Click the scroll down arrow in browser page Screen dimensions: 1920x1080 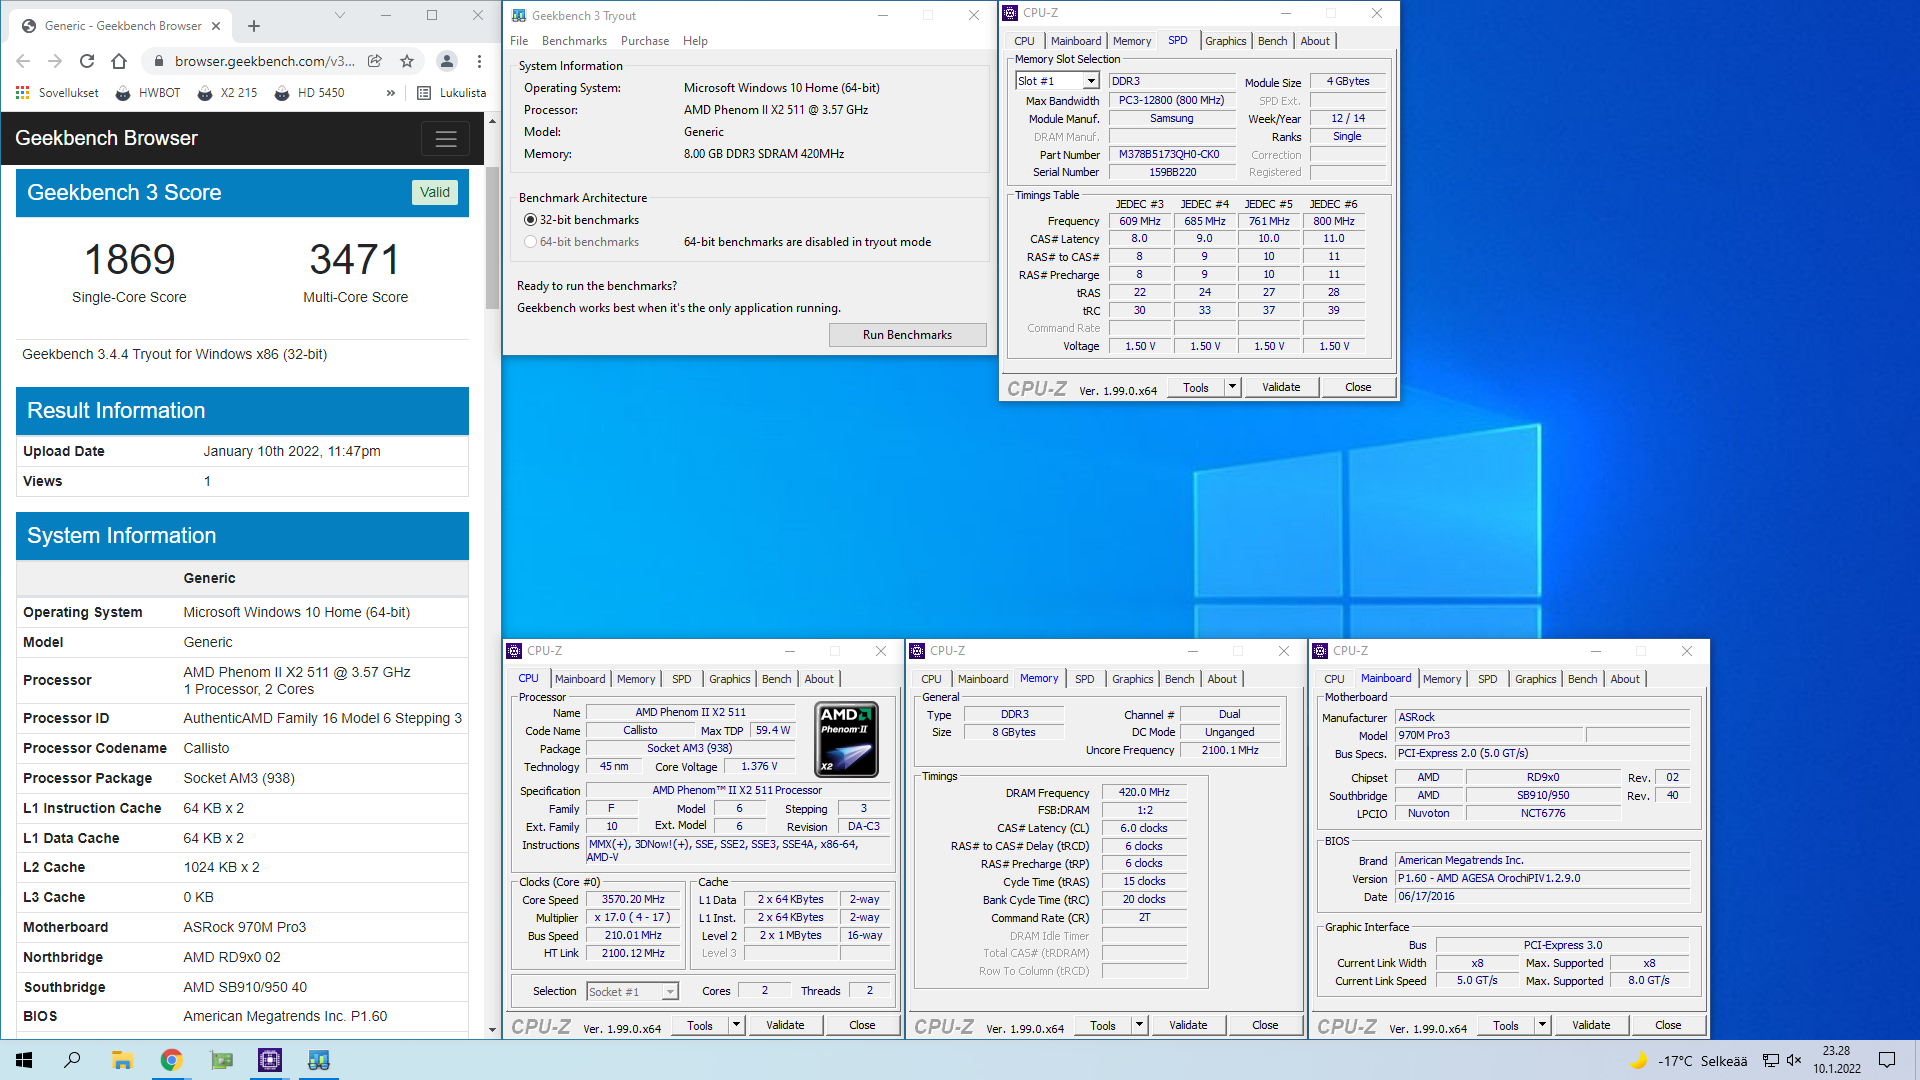click(x=492, y=1029)
